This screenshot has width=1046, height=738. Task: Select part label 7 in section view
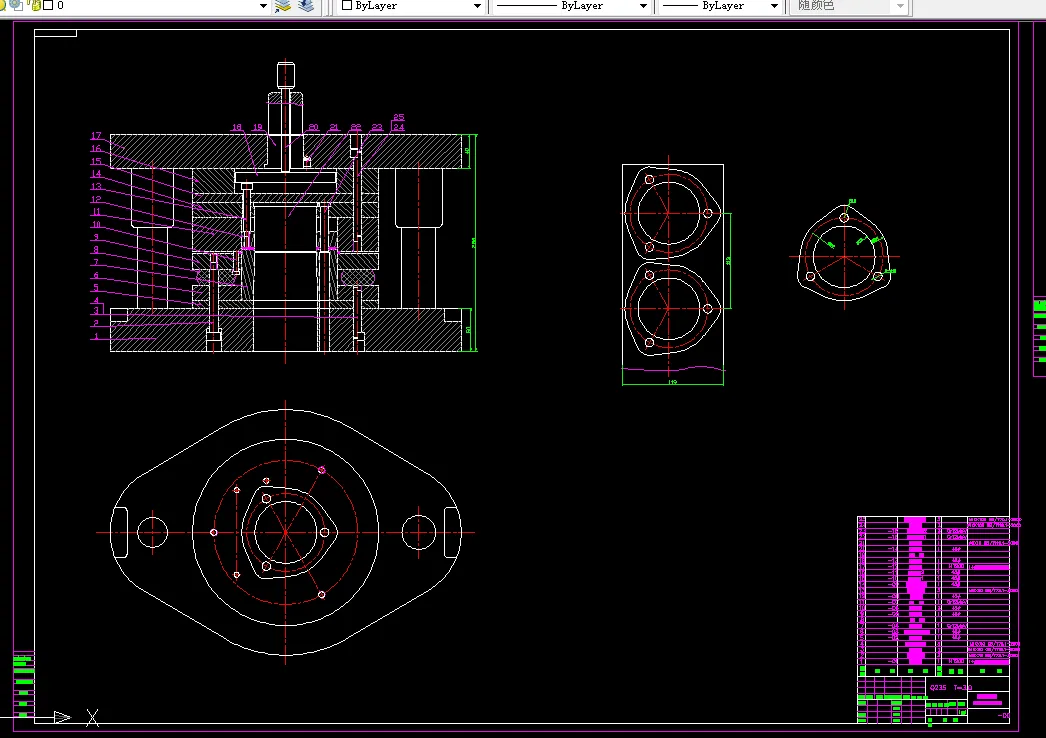click(x=96, y=262)
